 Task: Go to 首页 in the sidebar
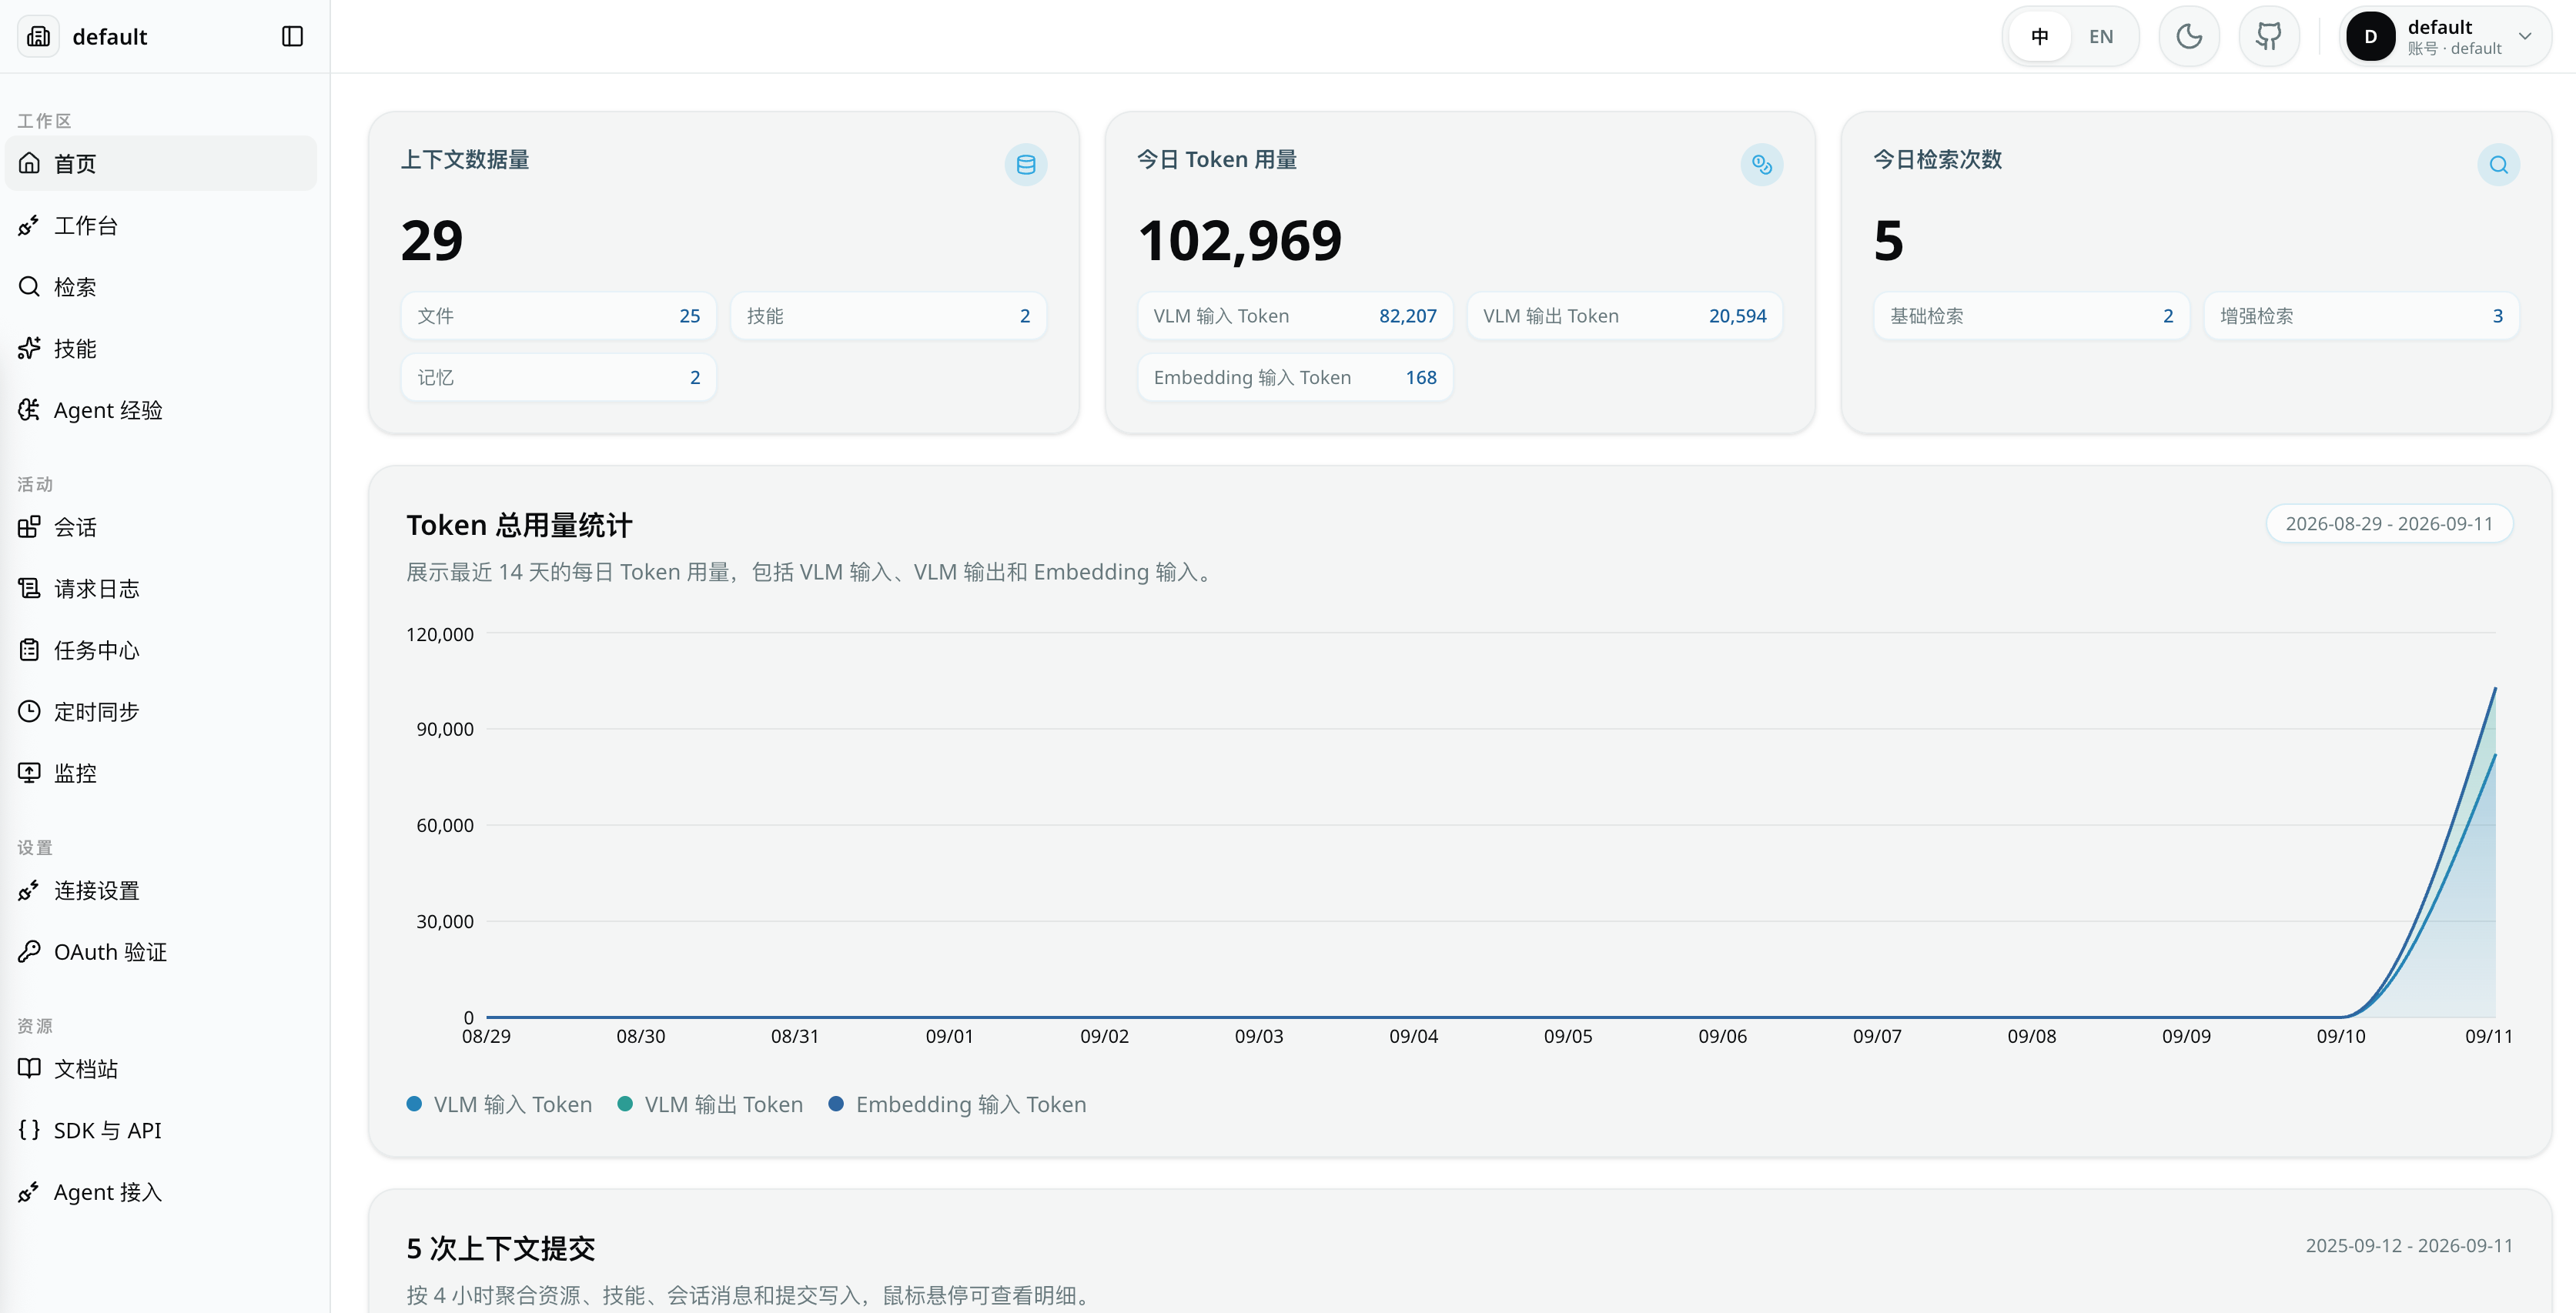[161, 163]
